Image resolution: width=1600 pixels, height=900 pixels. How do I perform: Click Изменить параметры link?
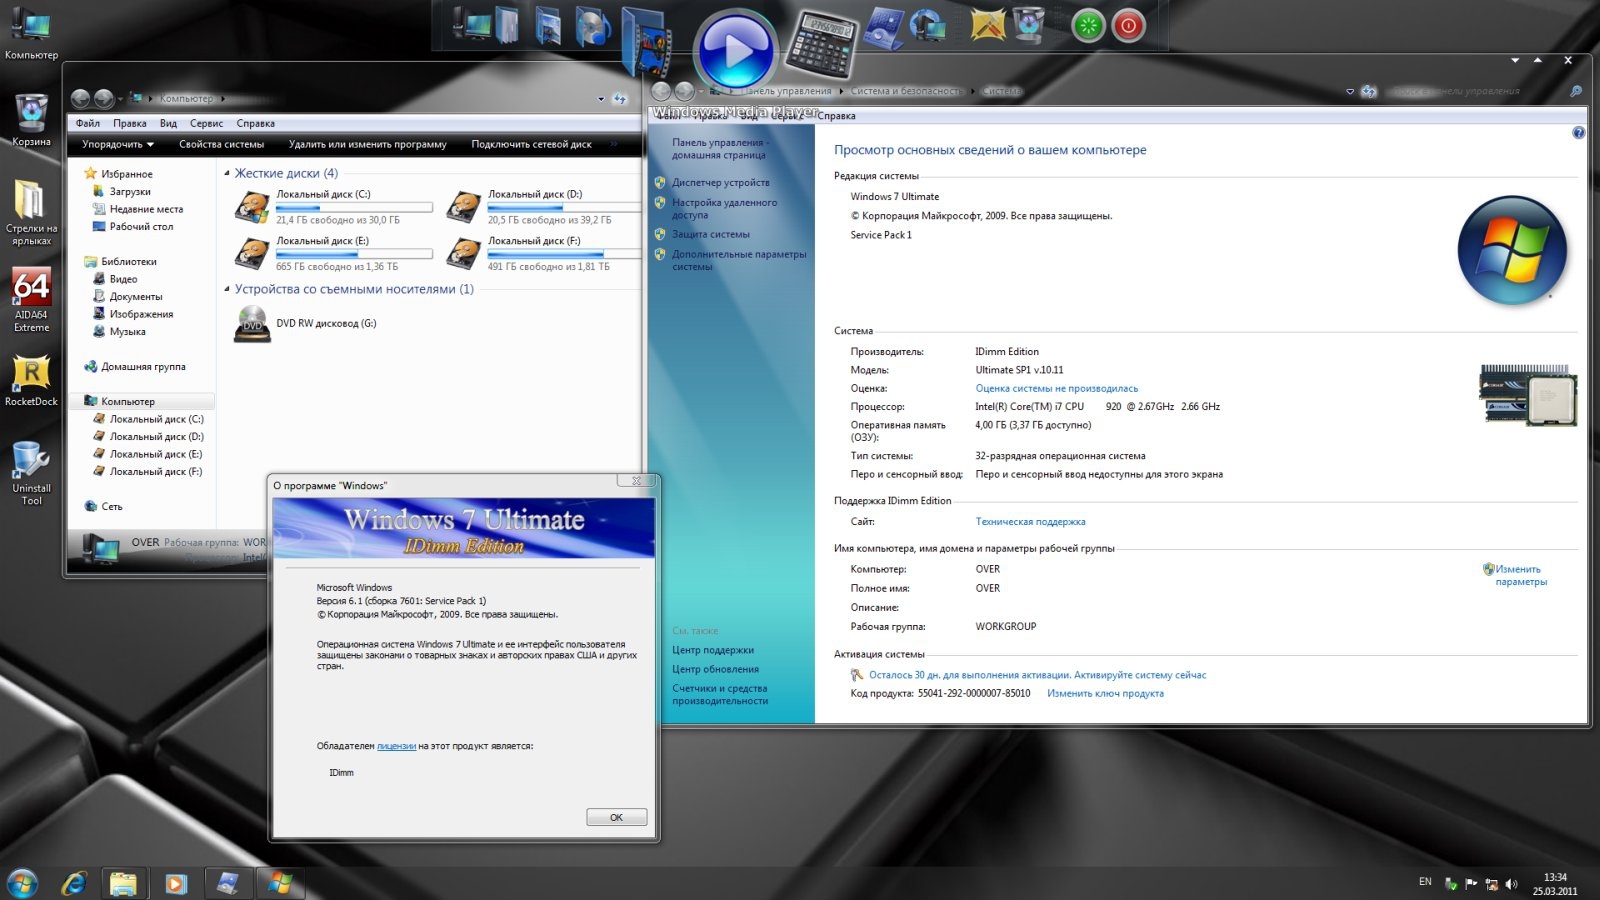(1521, 575)
